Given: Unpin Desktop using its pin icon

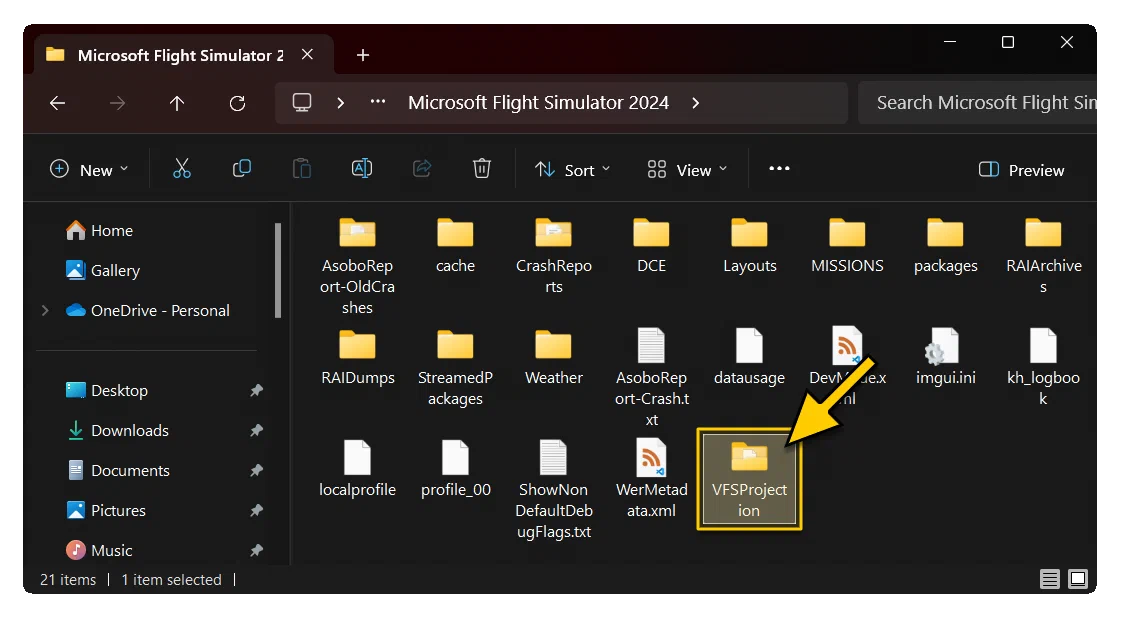Looking at the screenshot, I should [x=257, y=390].
